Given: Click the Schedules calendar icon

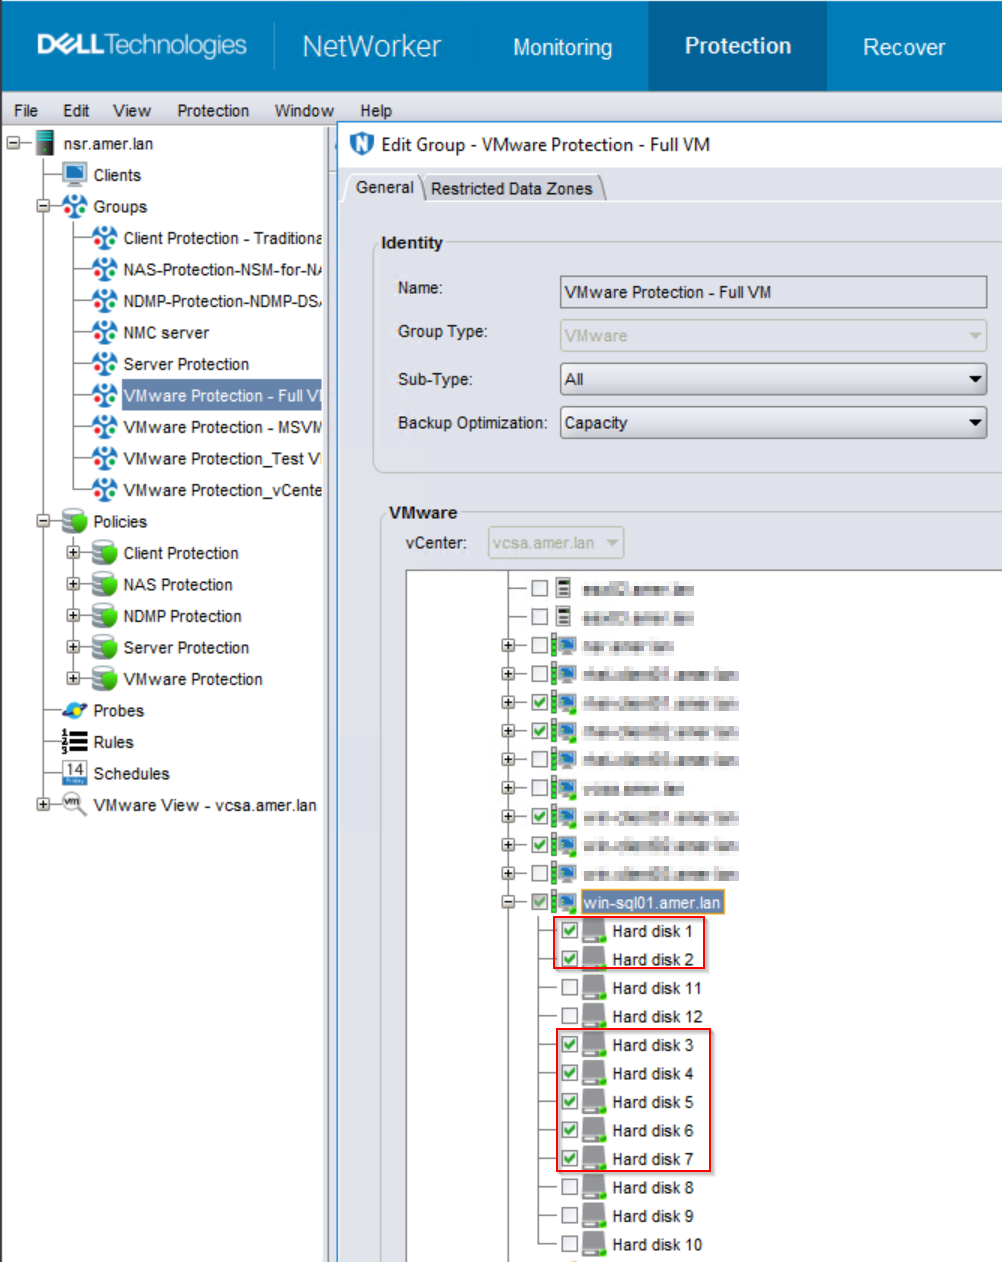Looking at the screenshot, I should (x=75, y=773).
